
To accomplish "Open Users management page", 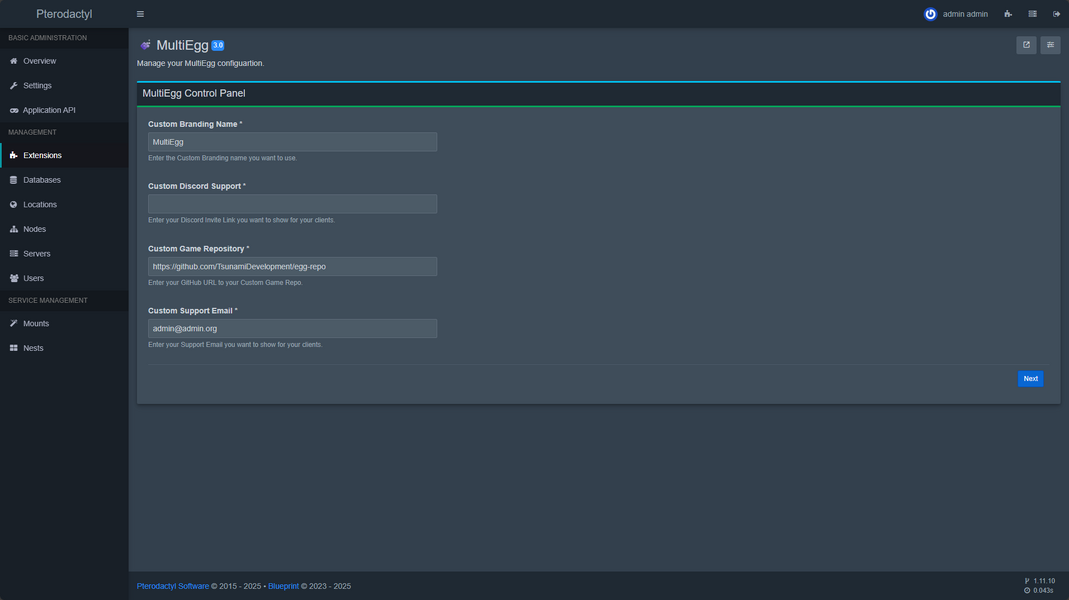I will pyautogui.click(x=64, y=278).
